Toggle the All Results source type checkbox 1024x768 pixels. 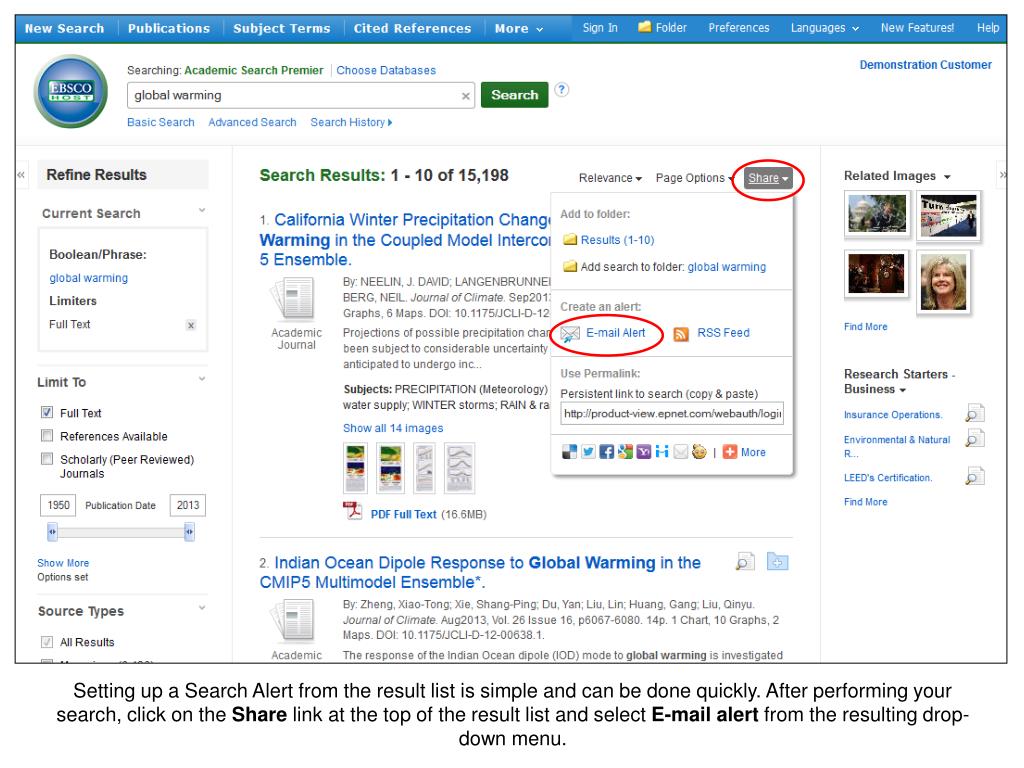coord(47,642)
